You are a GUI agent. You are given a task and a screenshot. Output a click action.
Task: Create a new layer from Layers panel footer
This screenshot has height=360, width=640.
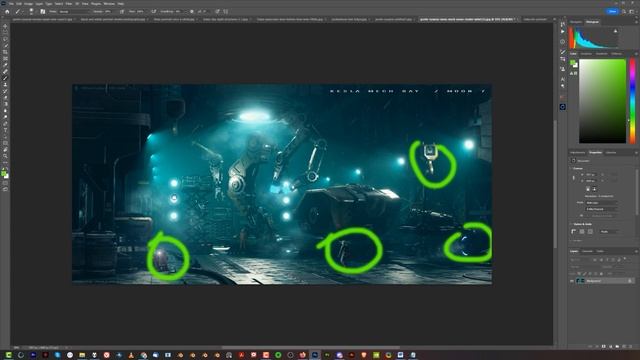[x=624, y=346]
